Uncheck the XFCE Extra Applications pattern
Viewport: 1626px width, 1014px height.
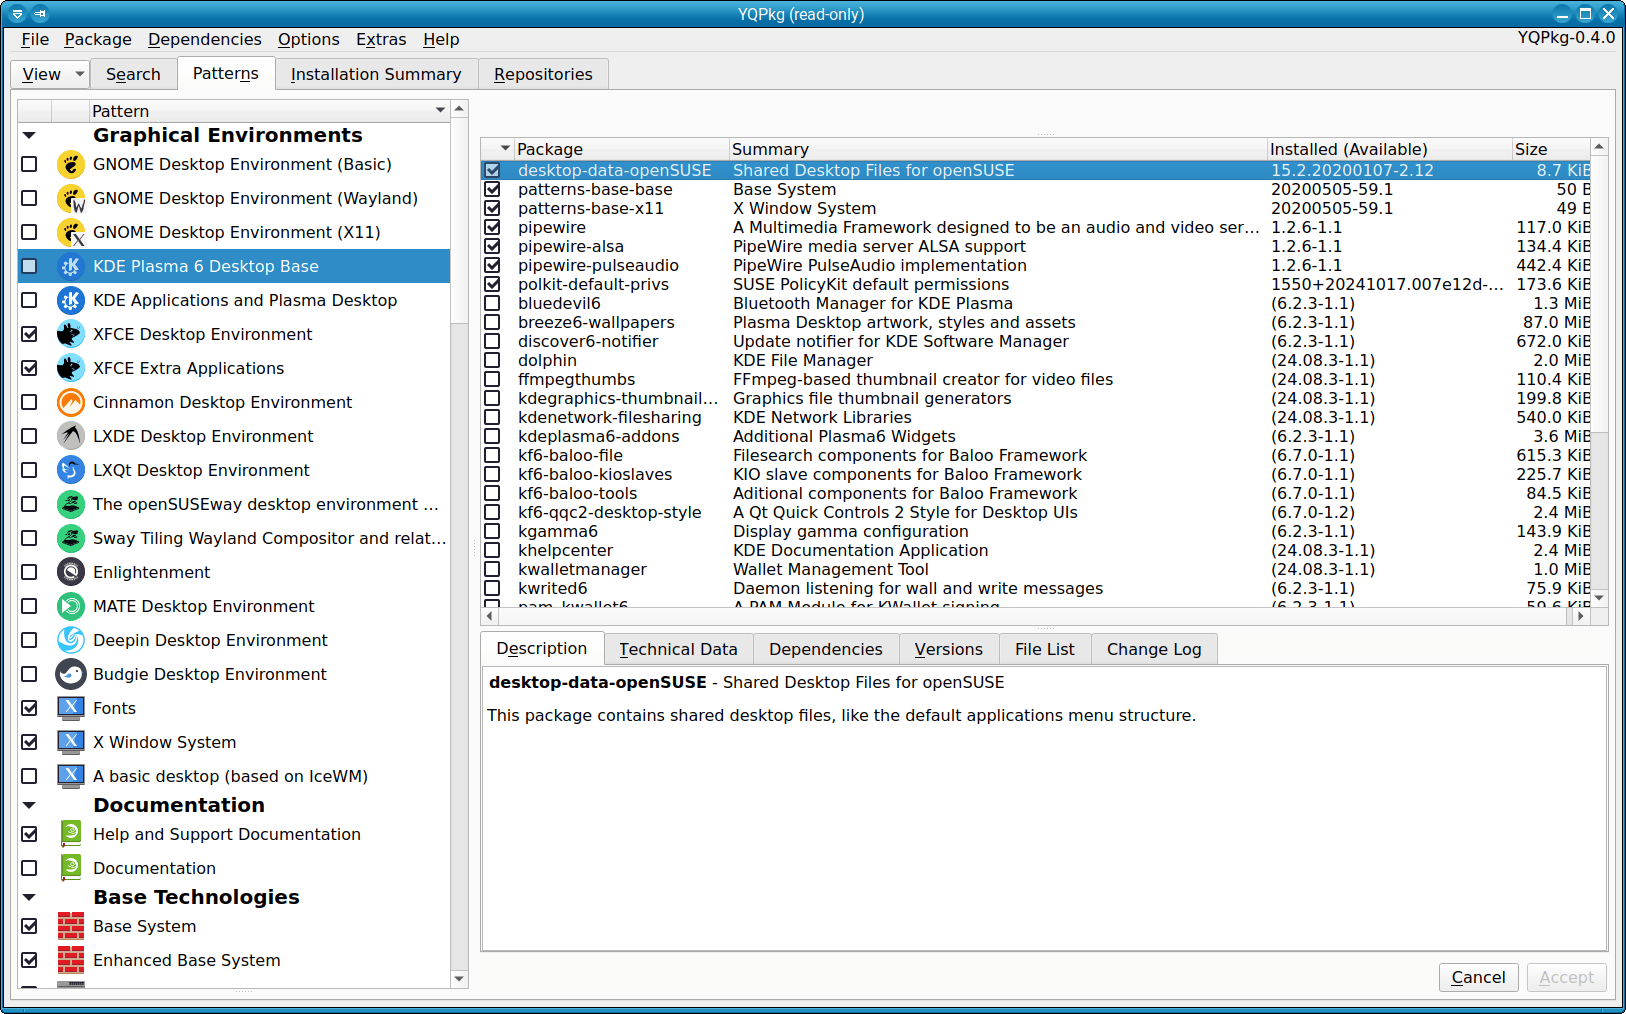pos(29,368)
